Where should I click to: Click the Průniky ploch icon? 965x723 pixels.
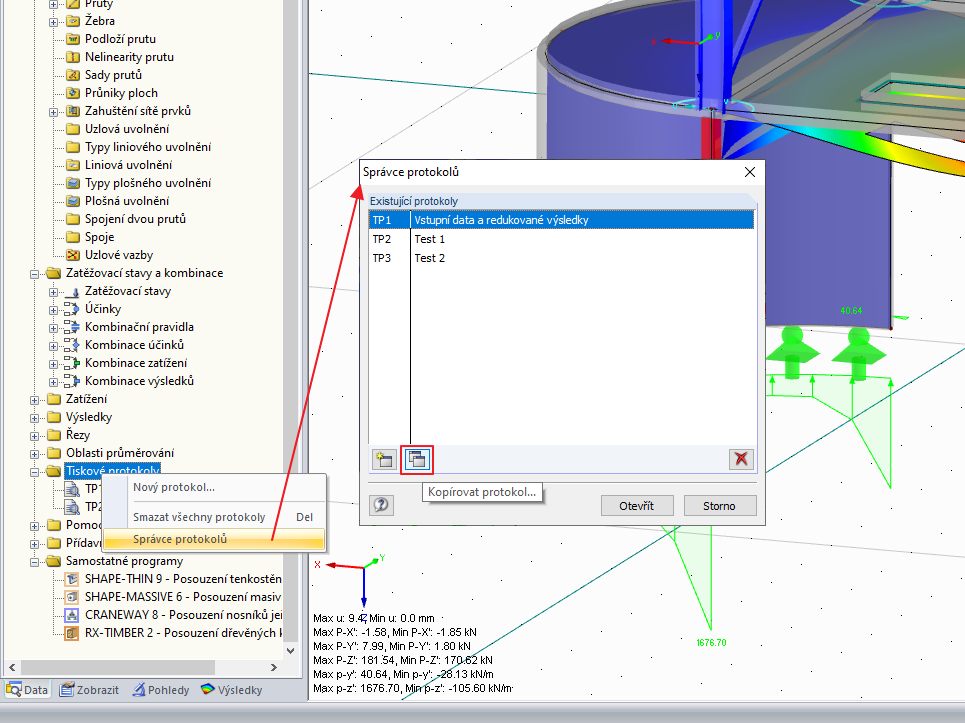point(73,93)
